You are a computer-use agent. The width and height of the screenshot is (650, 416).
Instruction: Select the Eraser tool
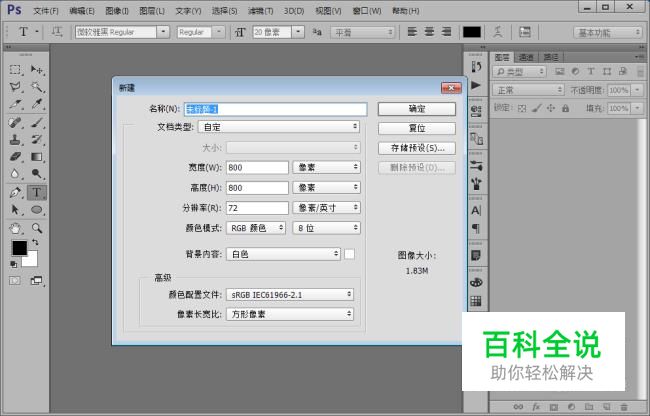[15, 157]
